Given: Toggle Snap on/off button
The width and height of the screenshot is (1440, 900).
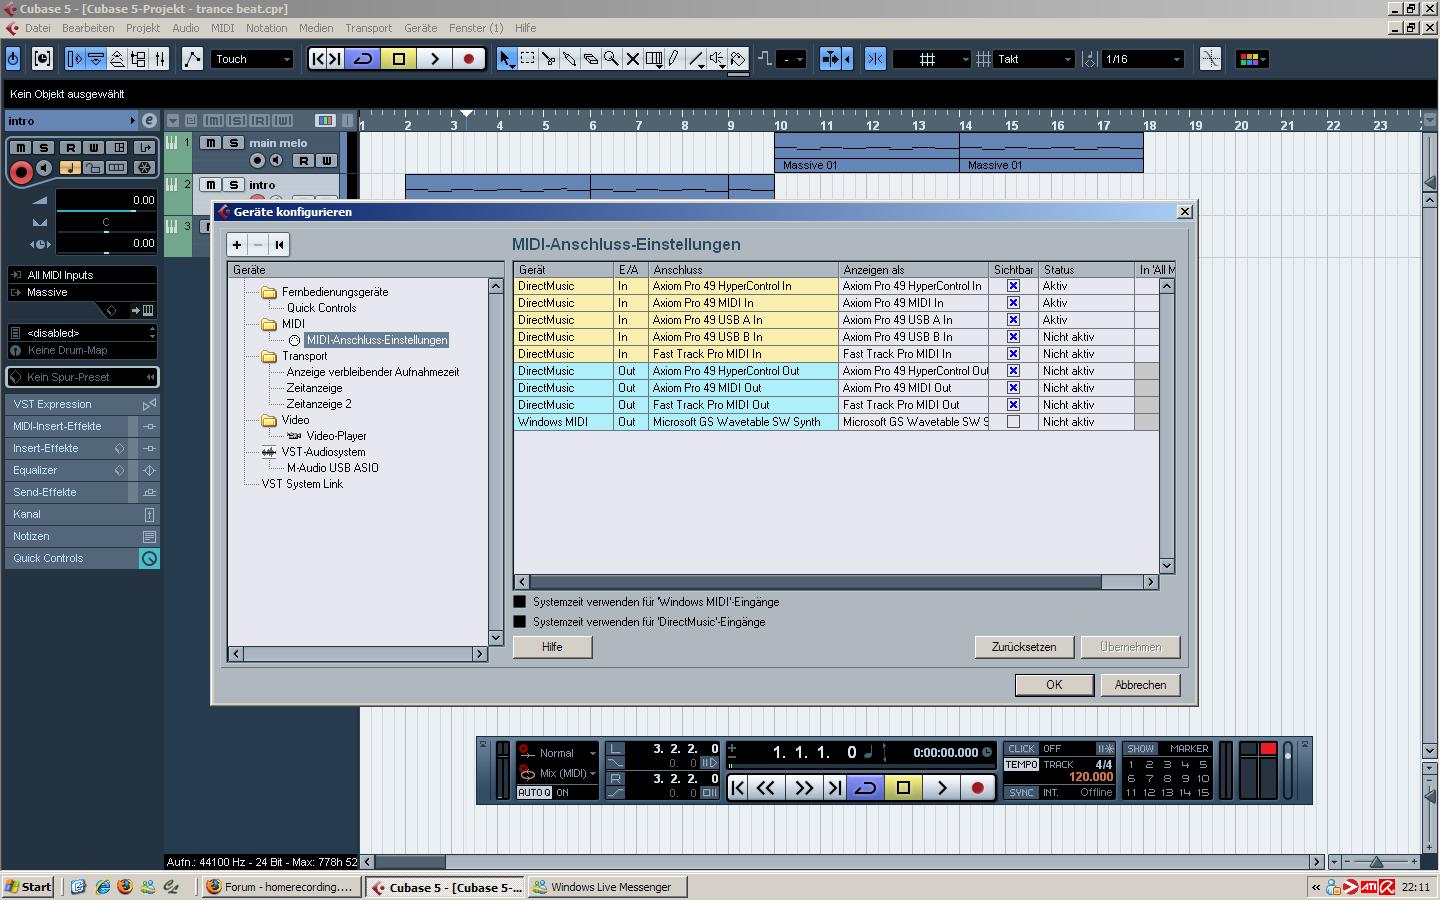Looking at the screenshot, I should coord(875,59).
